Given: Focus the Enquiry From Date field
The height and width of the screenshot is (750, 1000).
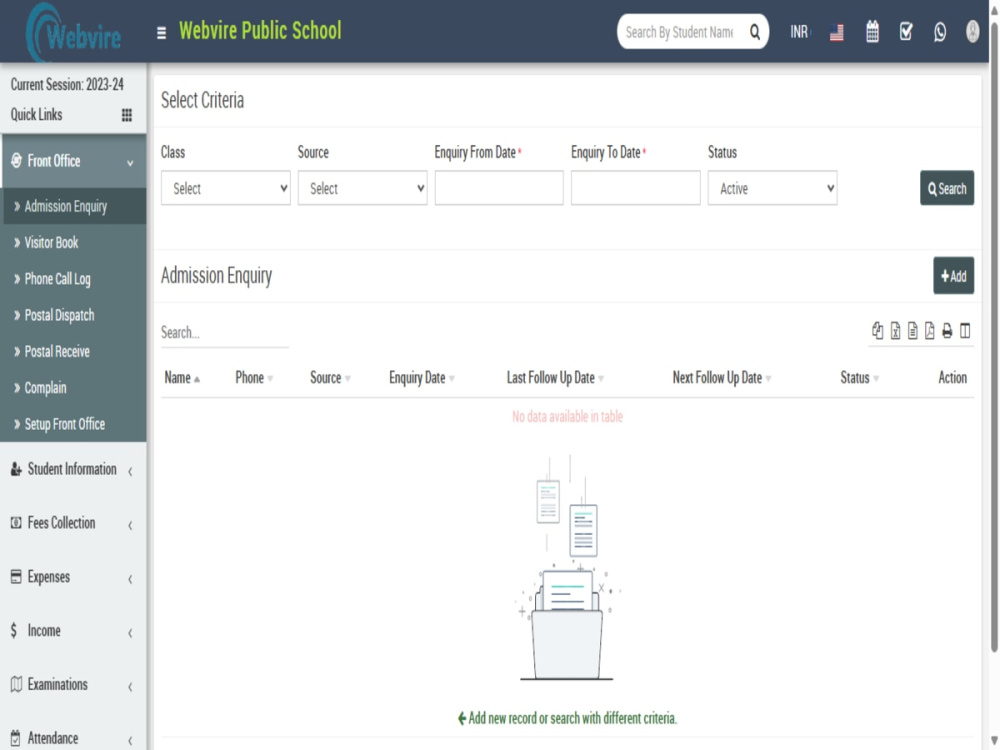Looking at the screenshot, I should (x=499, y=188).
